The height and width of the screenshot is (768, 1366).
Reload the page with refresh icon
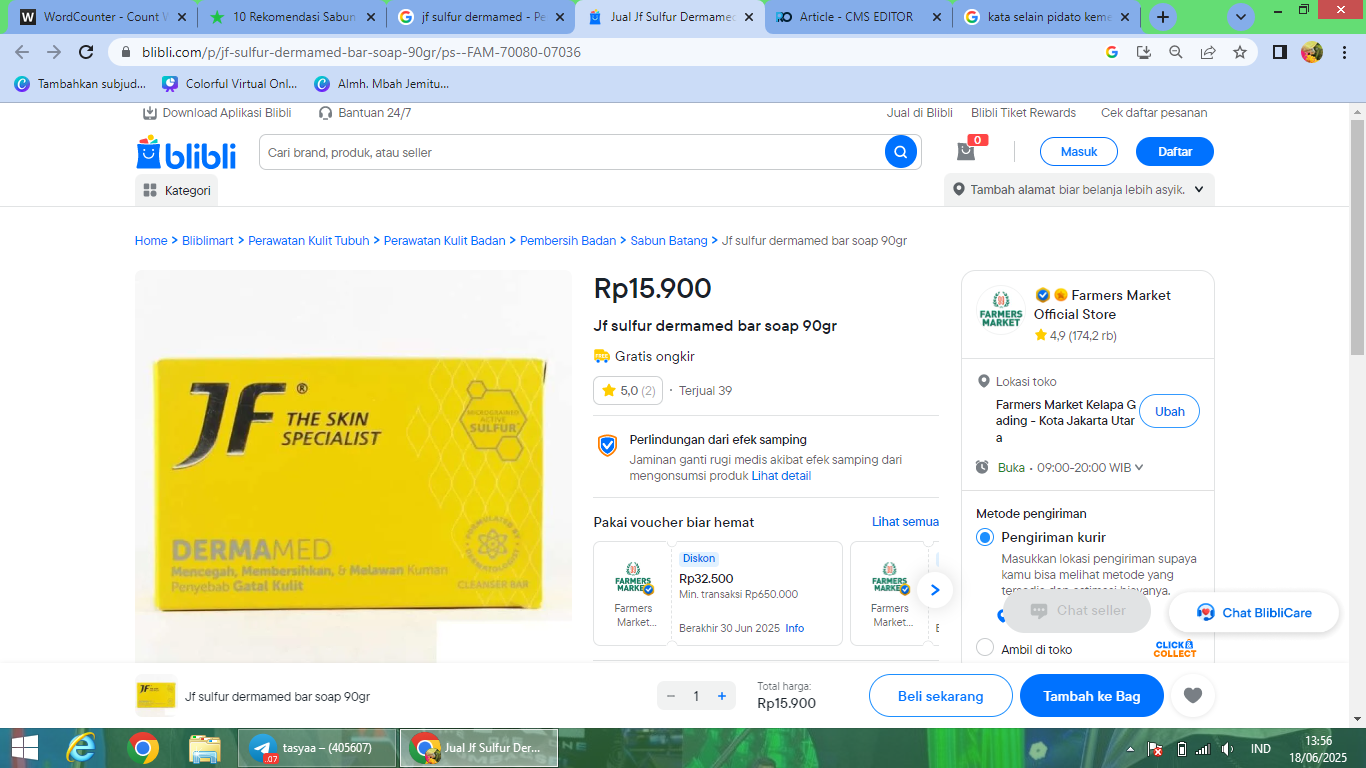click(x=86, y=52)
